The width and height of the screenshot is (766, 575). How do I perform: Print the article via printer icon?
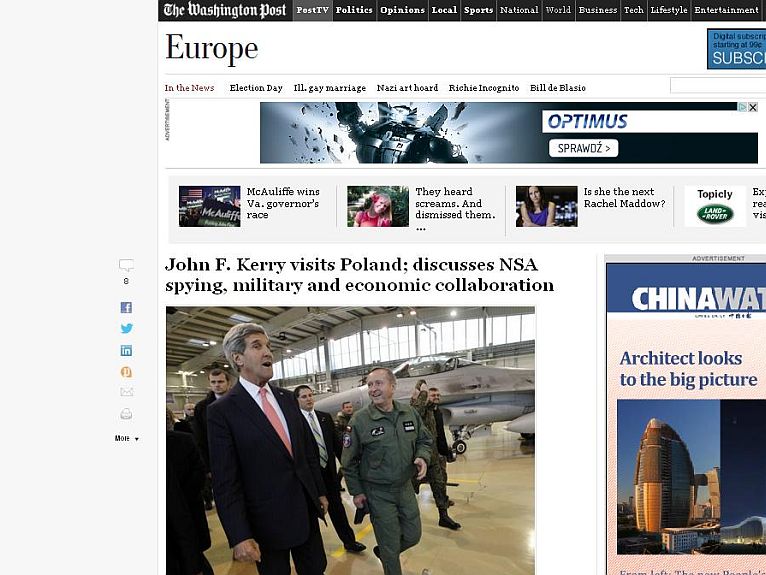(126, 414)
